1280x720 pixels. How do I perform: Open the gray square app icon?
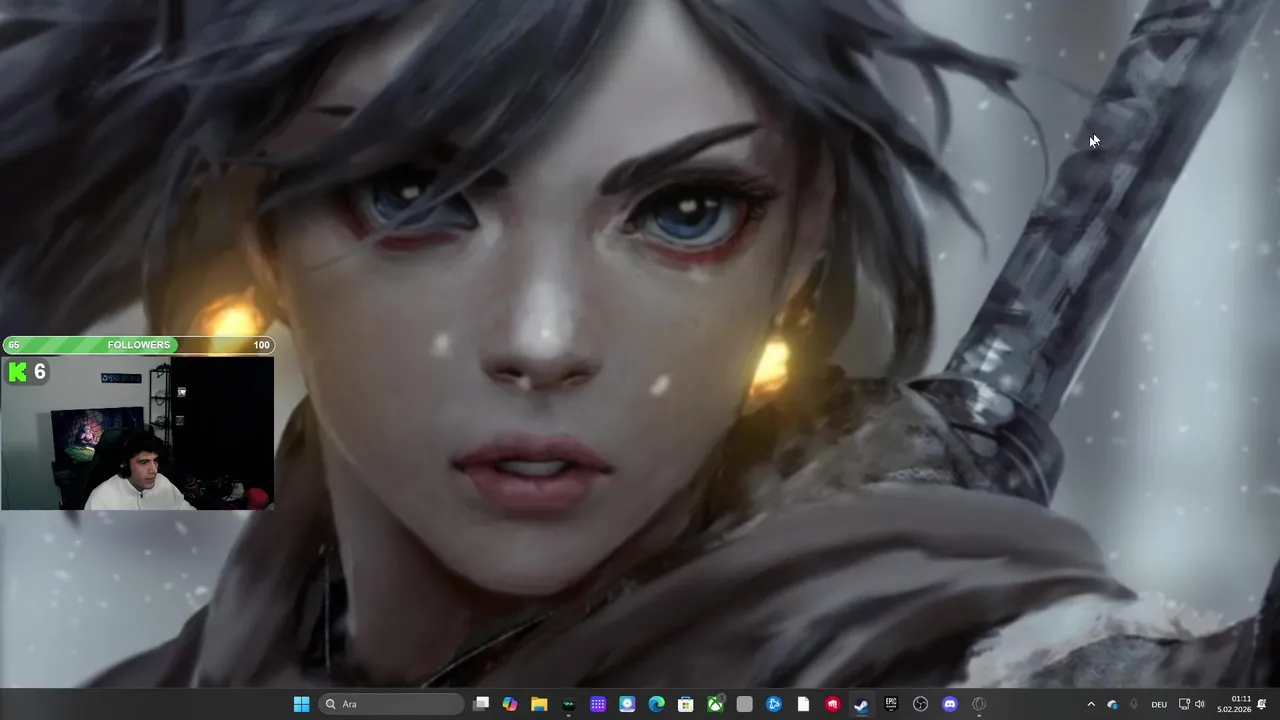(x=744, y=704)
